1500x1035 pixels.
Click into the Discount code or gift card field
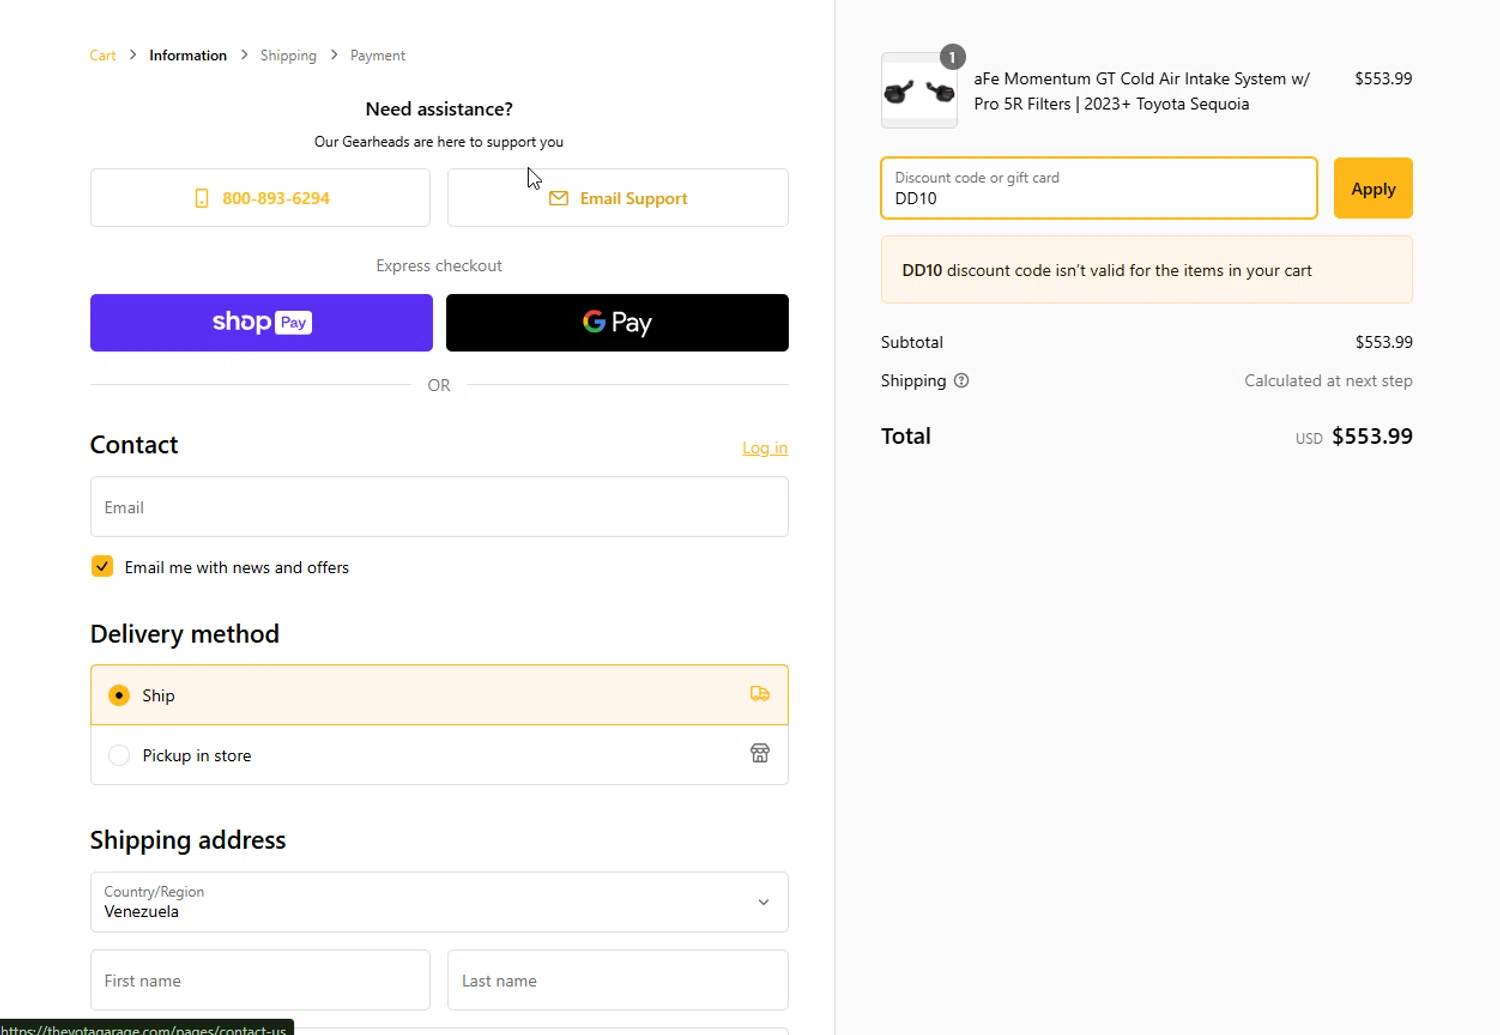(x=1098, y=188)
